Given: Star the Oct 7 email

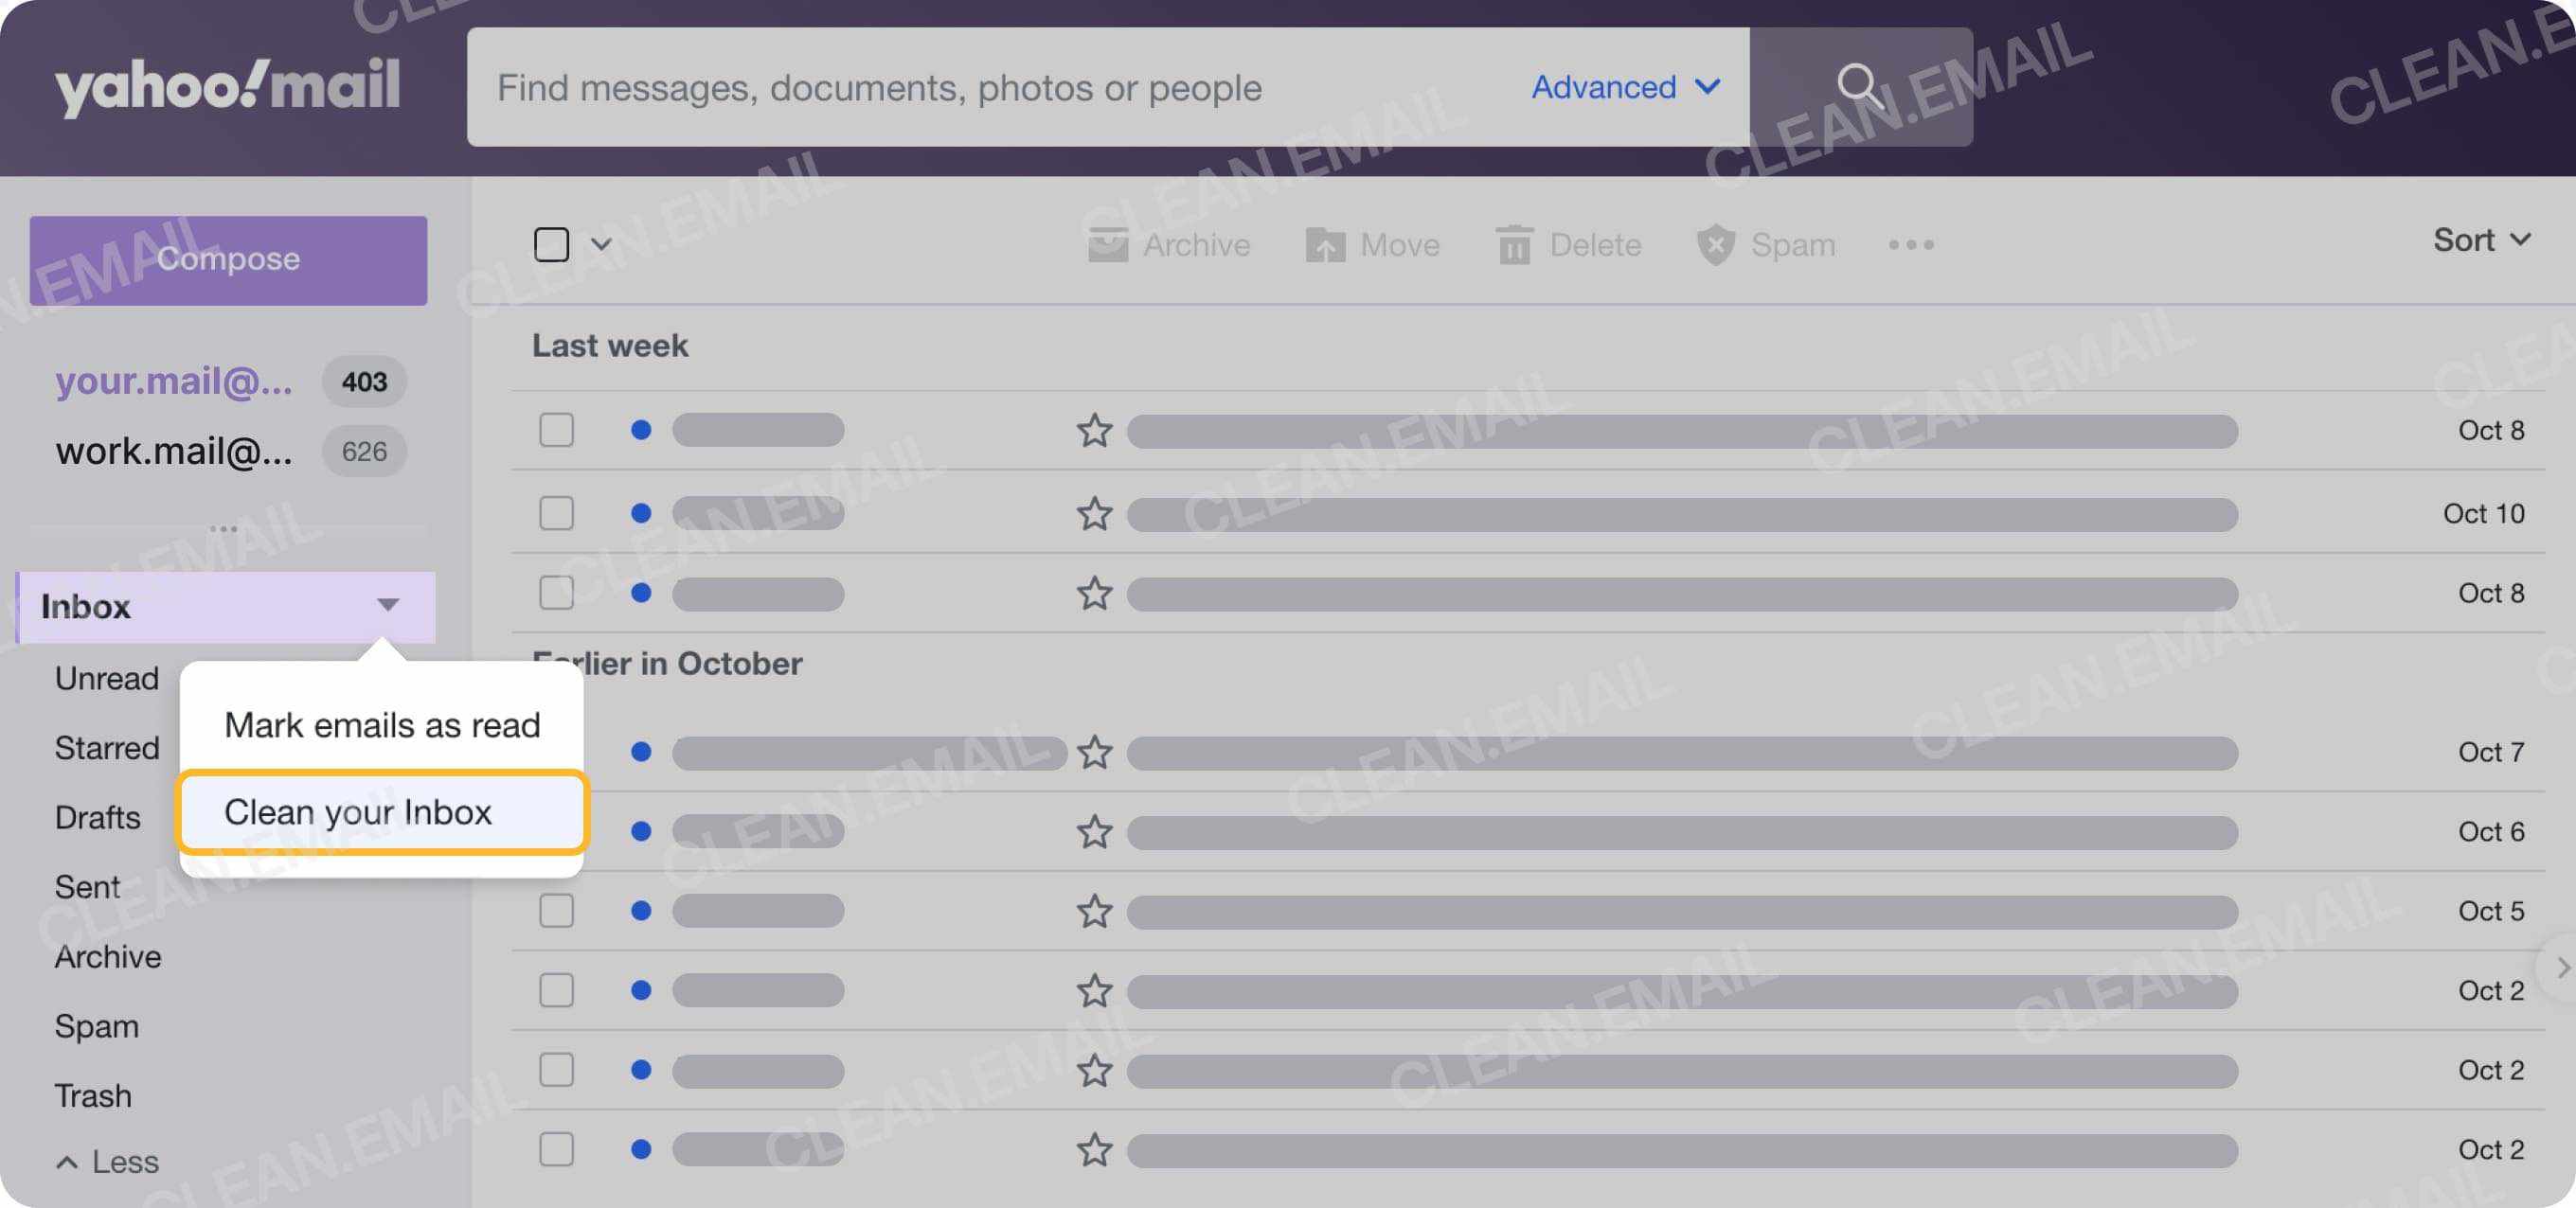Looking at the screenshot, I should [1094, 753].
